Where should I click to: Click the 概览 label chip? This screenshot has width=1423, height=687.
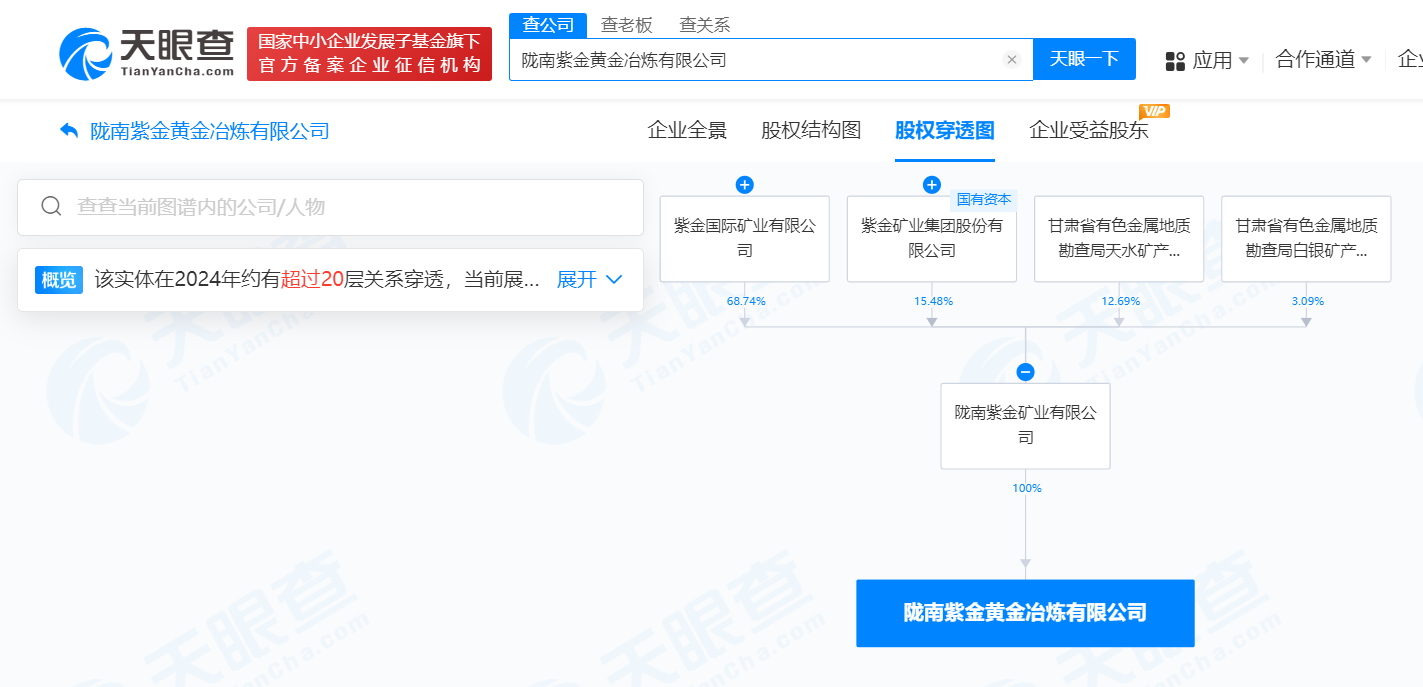[58, 280]
